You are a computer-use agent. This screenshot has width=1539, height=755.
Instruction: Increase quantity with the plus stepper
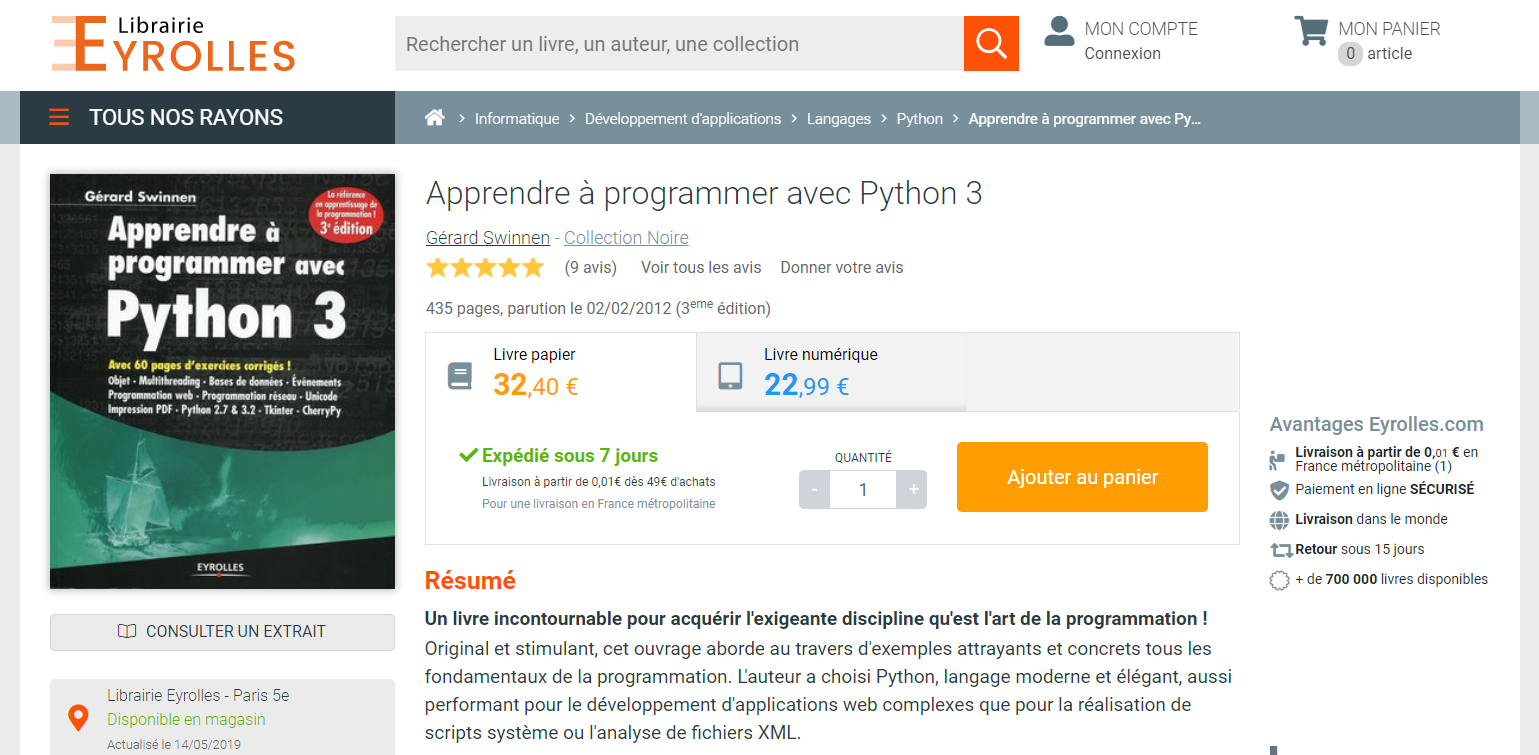[911, 489]
